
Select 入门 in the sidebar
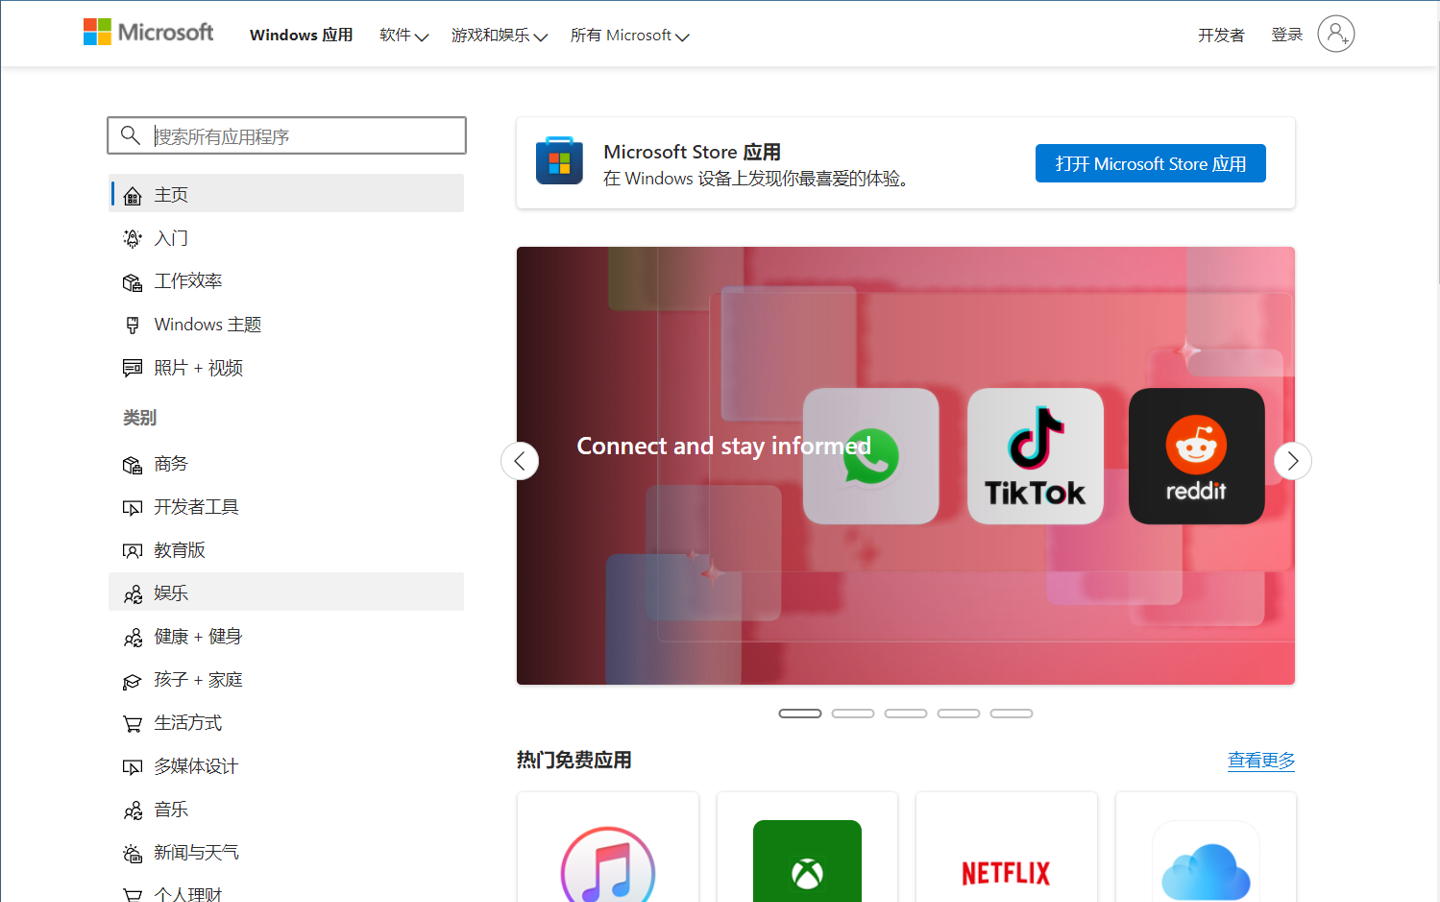[x=286, y=238]
